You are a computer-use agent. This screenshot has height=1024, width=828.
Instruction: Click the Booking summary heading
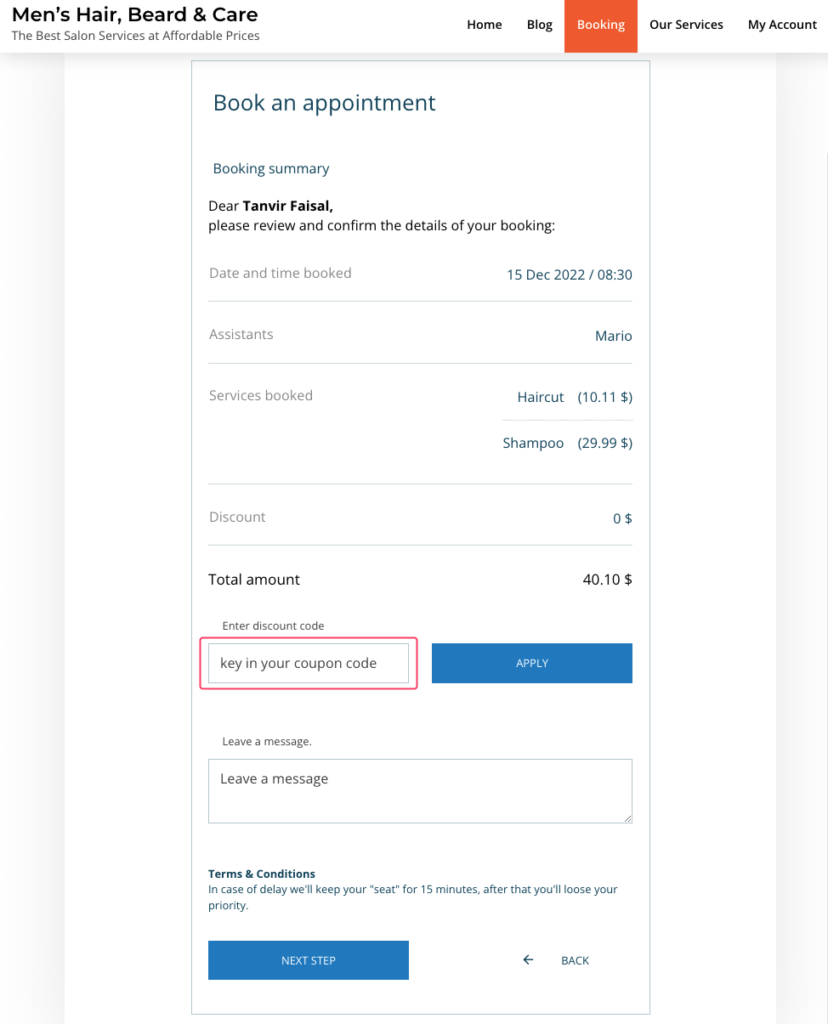tap(271, 168)
